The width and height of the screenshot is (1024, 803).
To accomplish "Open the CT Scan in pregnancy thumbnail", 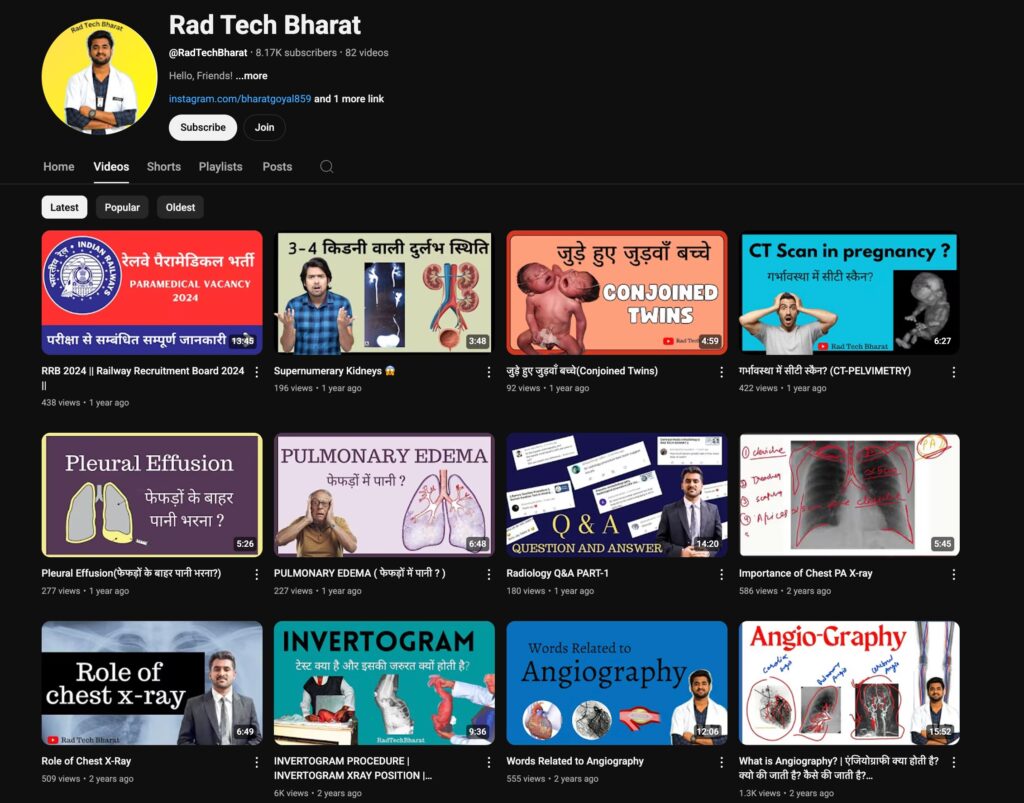I will tap(849, 292).
